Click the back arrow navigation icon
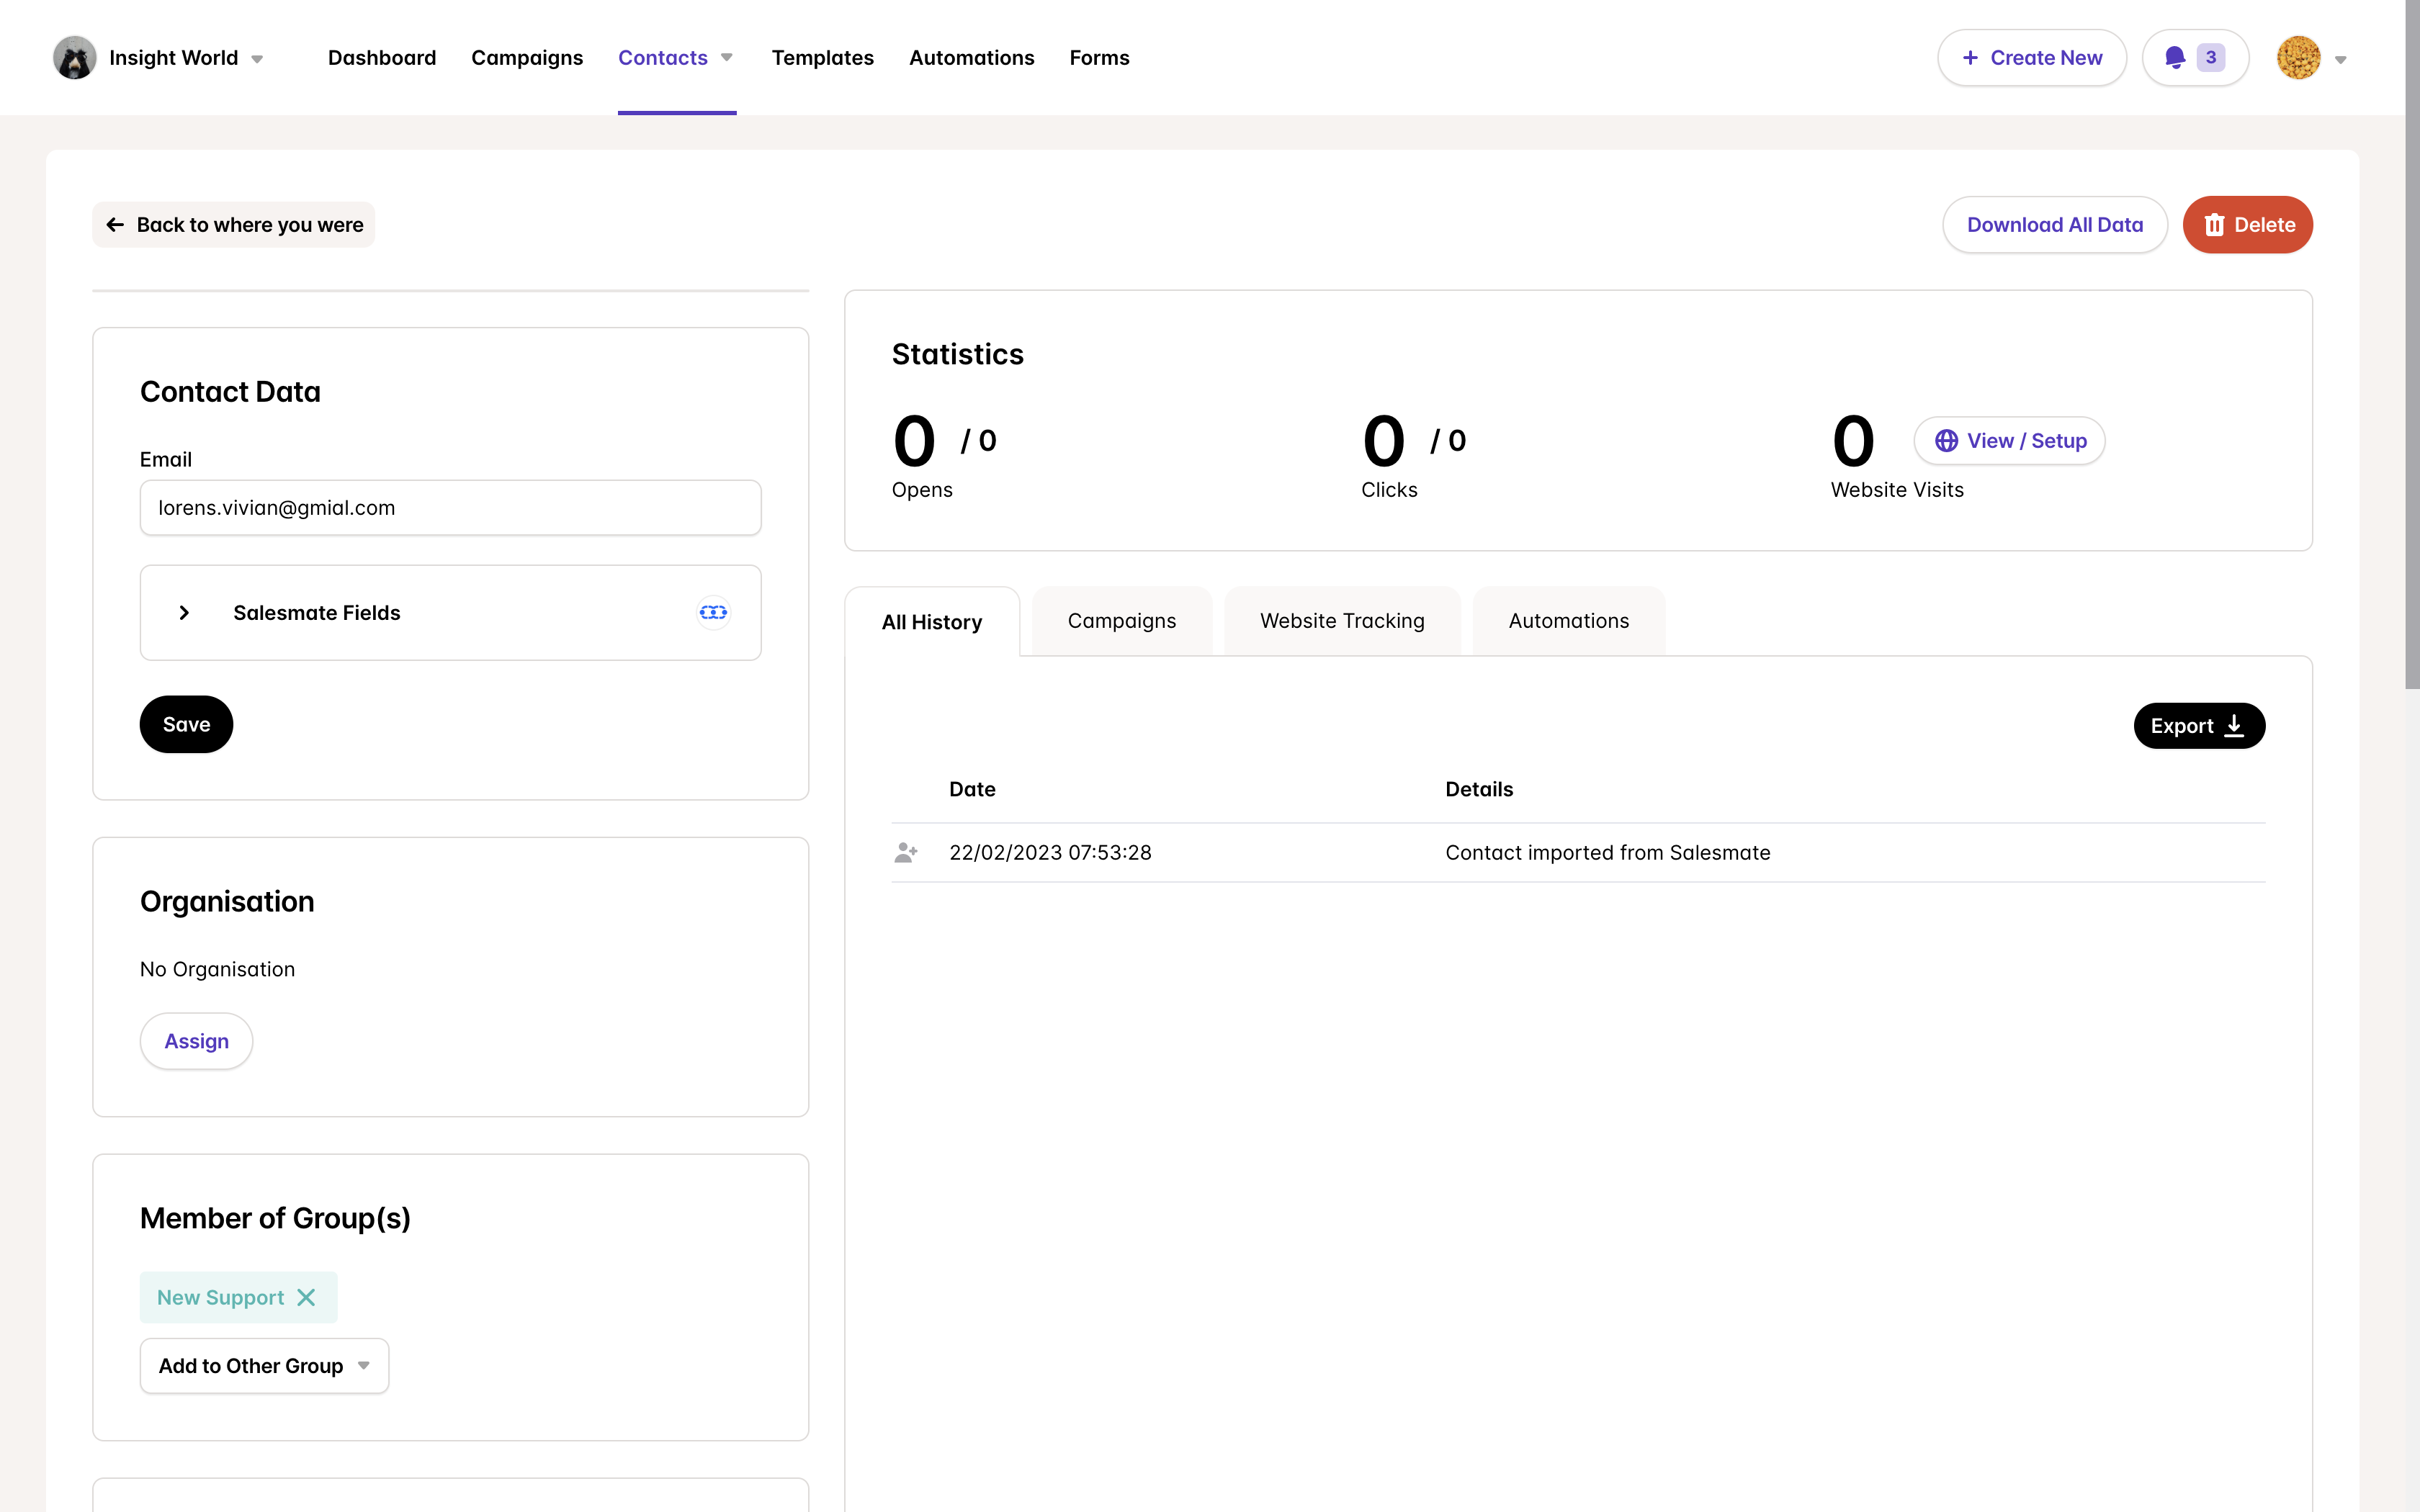Screen dimensions: 2420x1512 (115, 223)
